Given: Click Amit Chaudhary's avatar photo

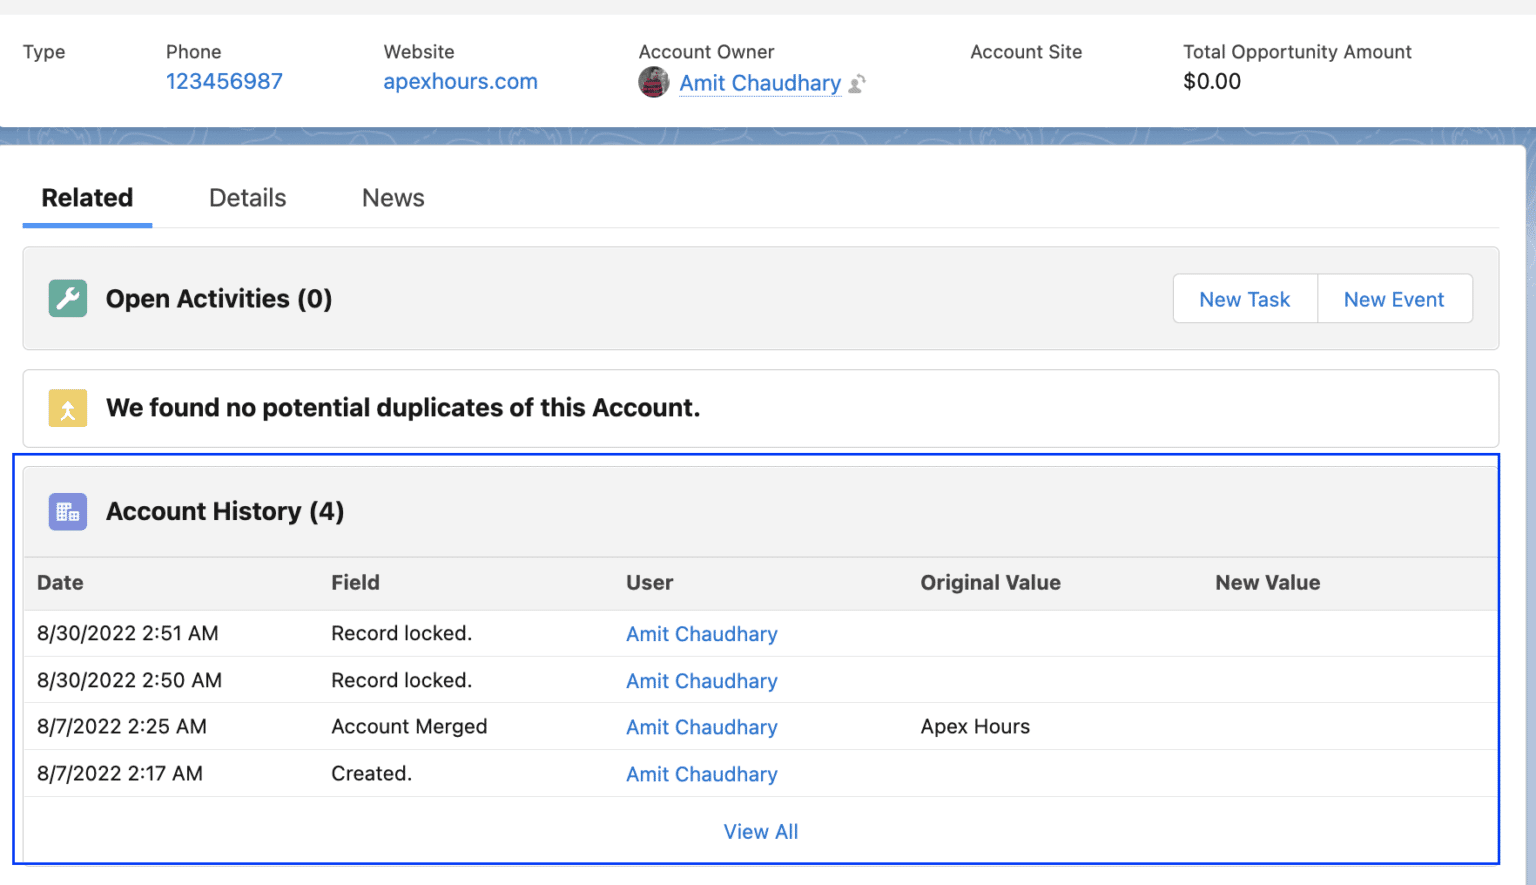Looking at the screenshot, I should point(654,83).
